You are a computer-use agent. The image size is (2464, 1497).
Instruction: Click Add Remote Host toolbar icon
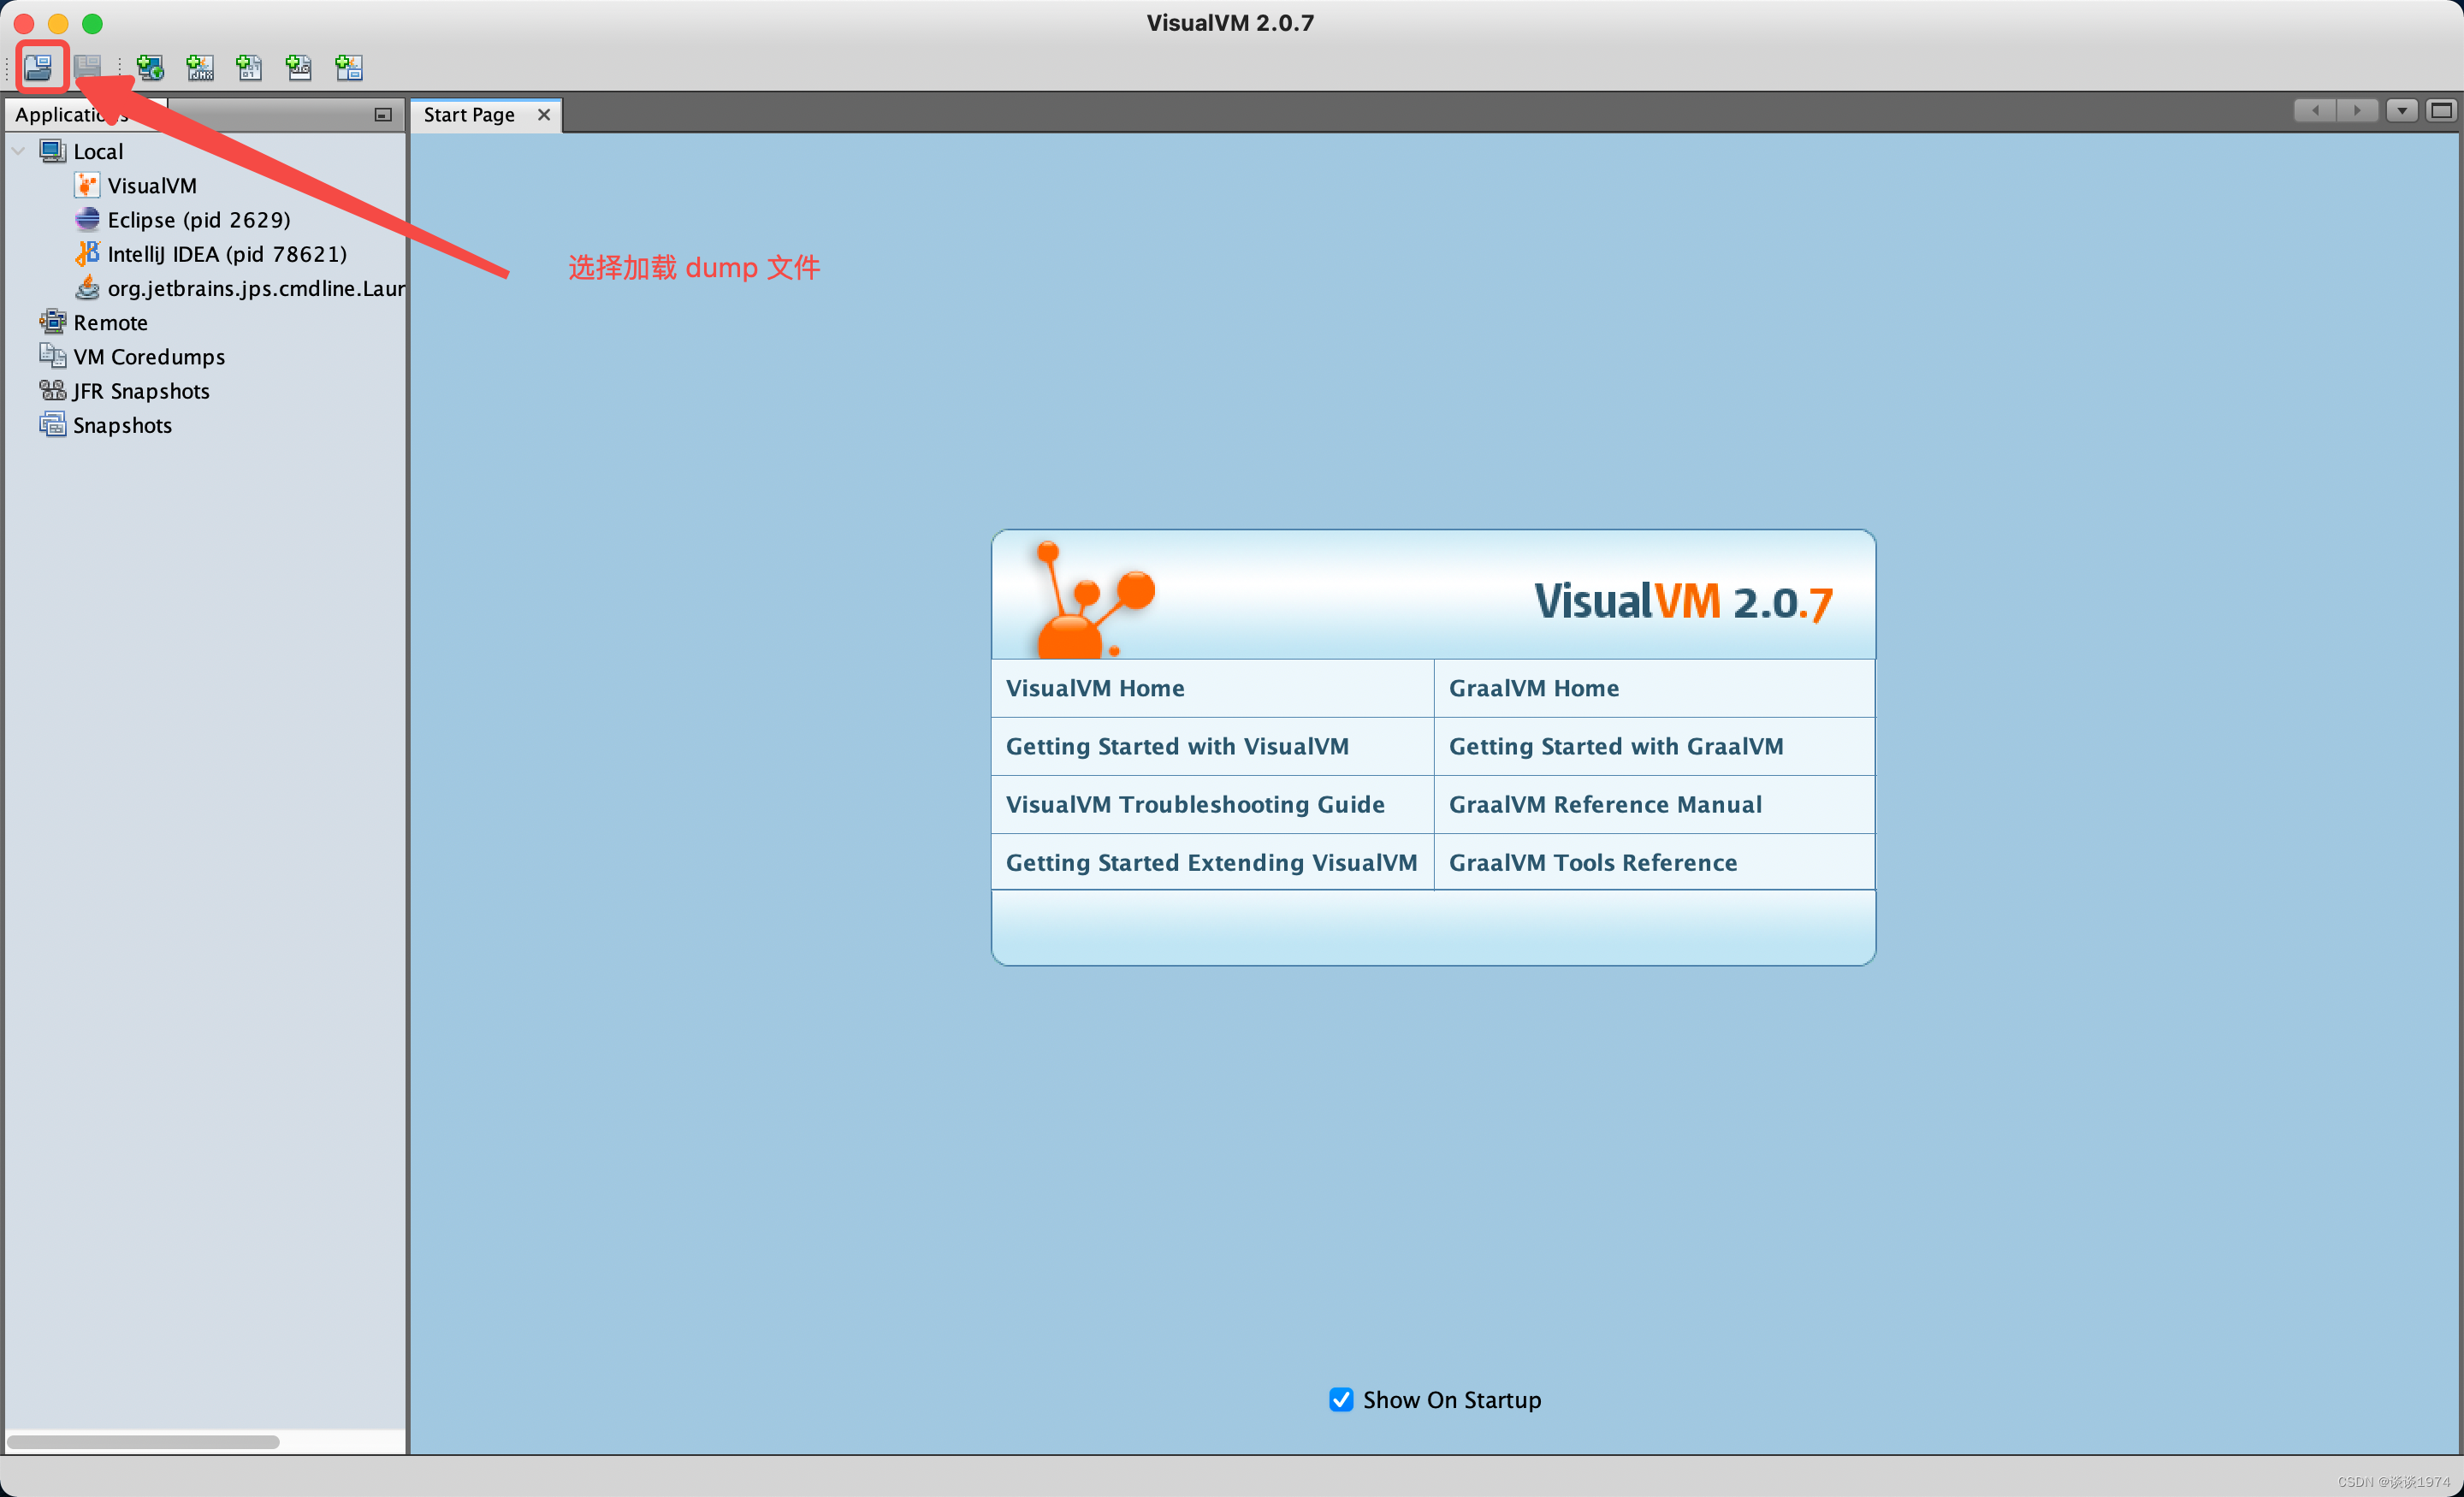coord(150,67)
